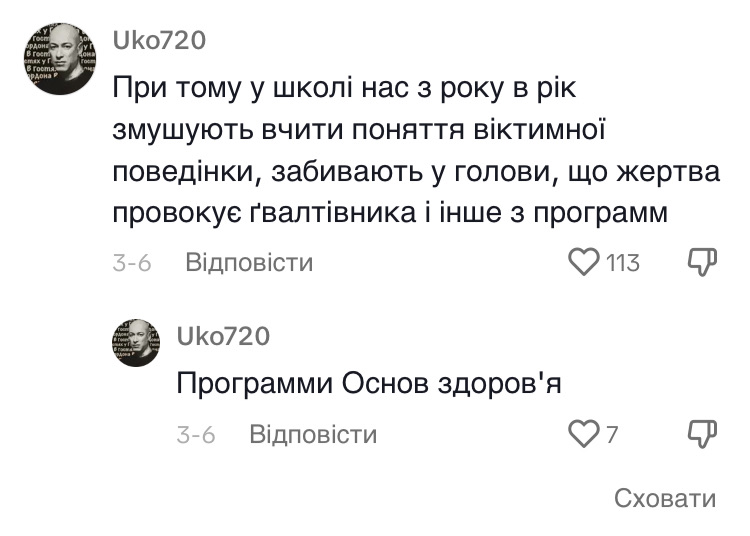The image size is (750, 536).
Task: Click the 7 likes count on the reply
Action: click(x=612, y=435)
